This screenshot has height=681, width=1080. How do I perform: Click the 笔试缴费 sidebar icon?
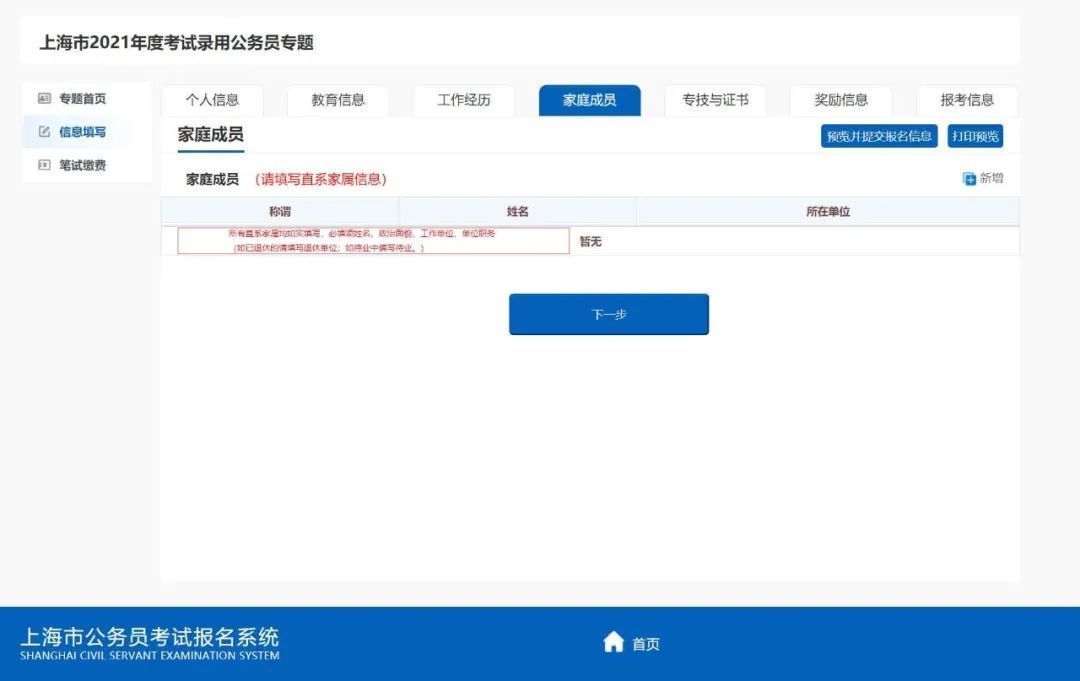[43, 165]
